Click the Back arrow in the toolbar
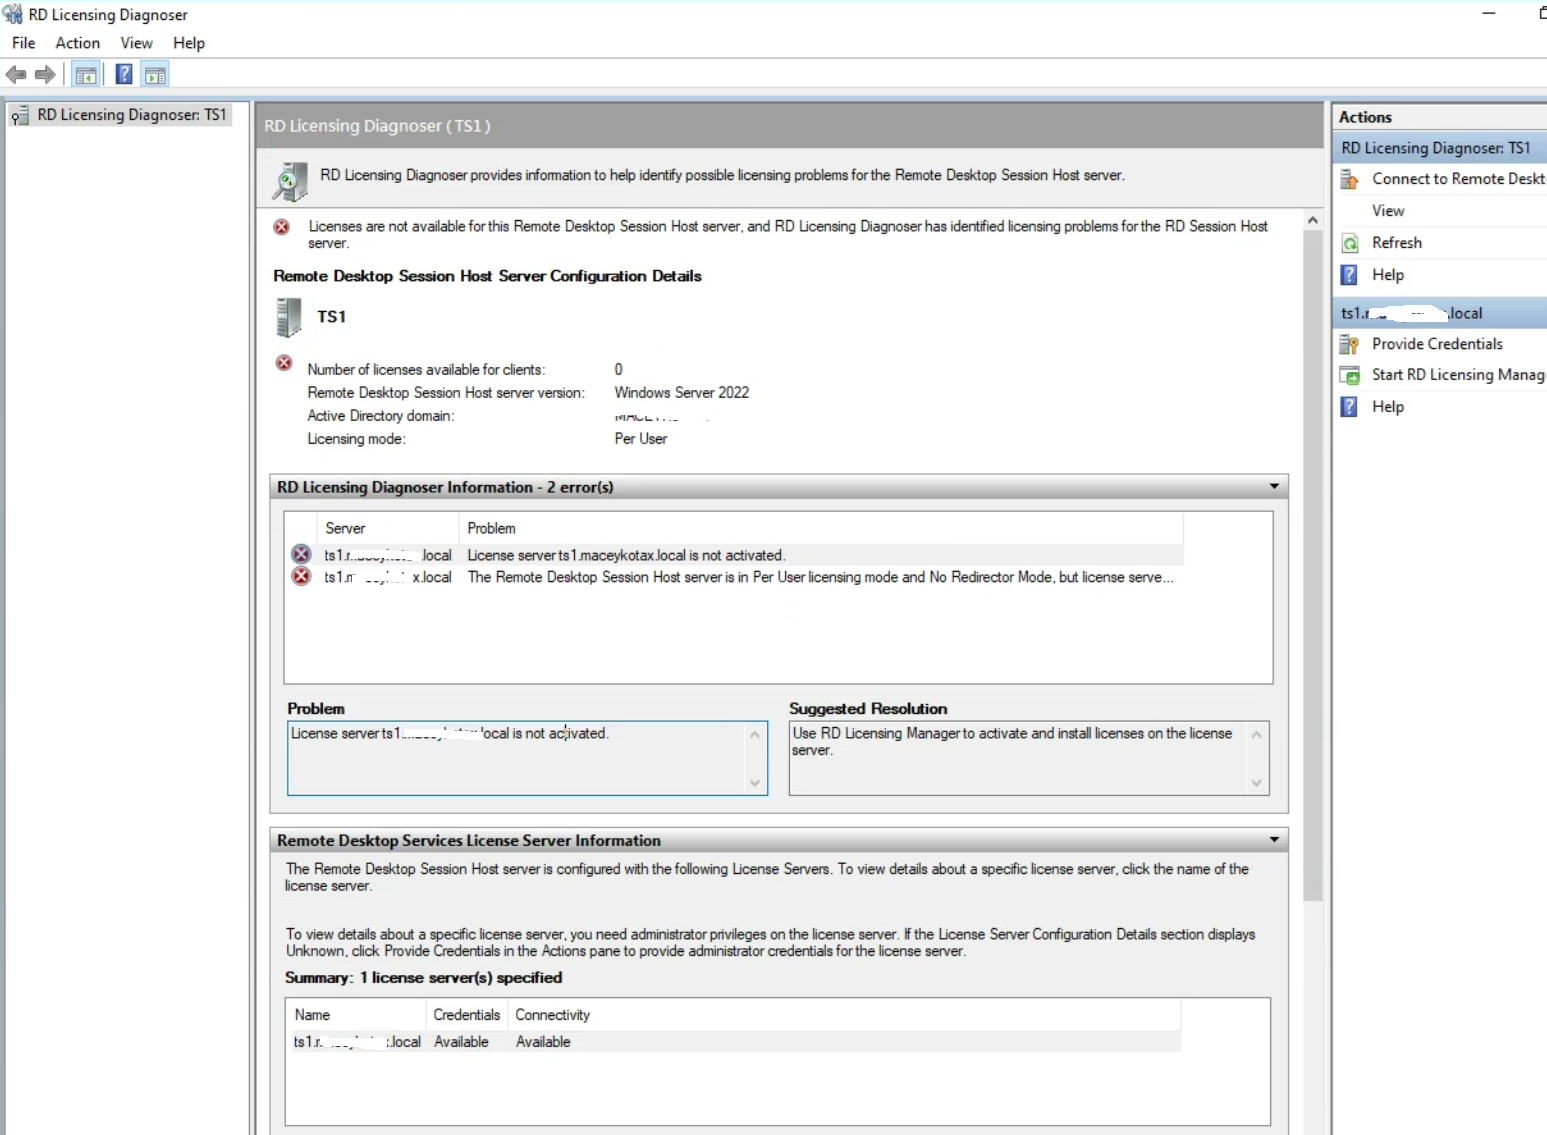Image resolution: width=1547 pixels, height=1135 pixels. point(16,74)
